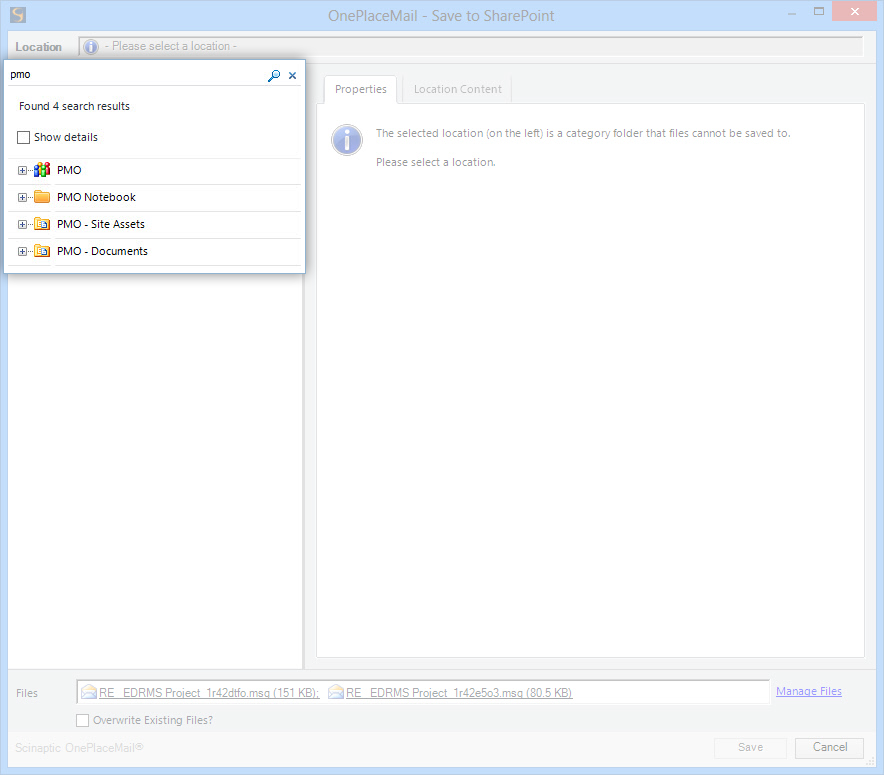Click the PMO - Site Assets library icon
Viewport: 884px width, 775px height.
pos(42,224)
